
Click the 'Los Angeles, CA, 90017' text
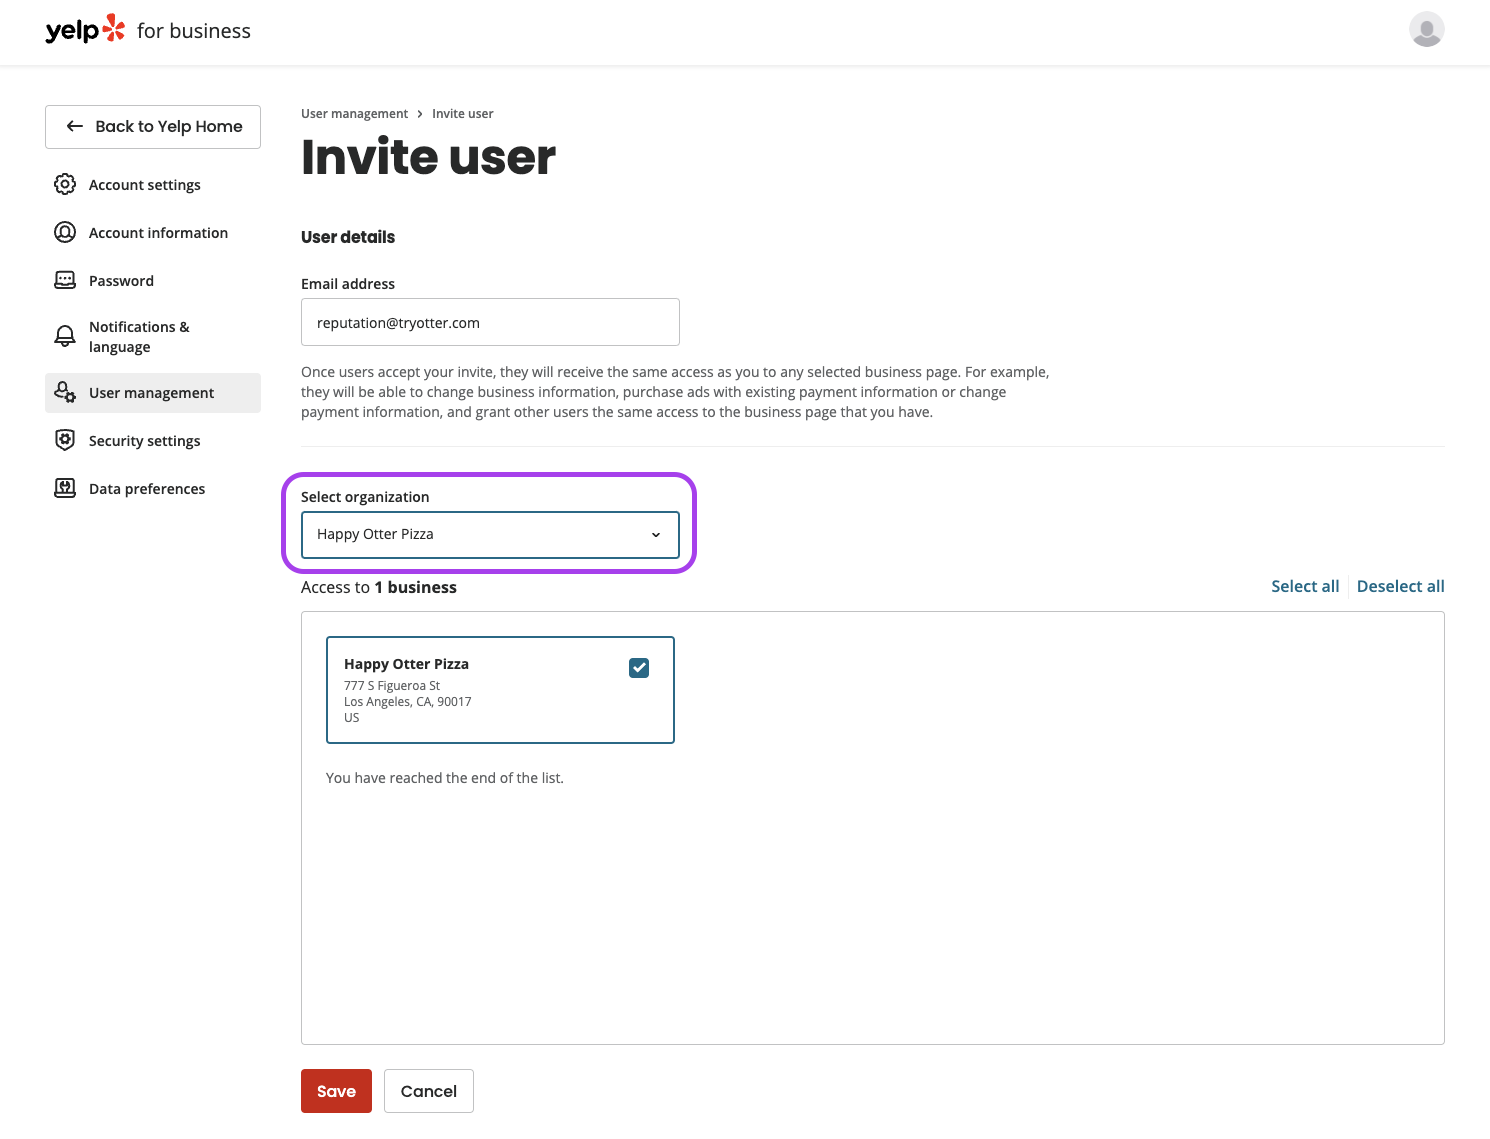coord(408,702)
